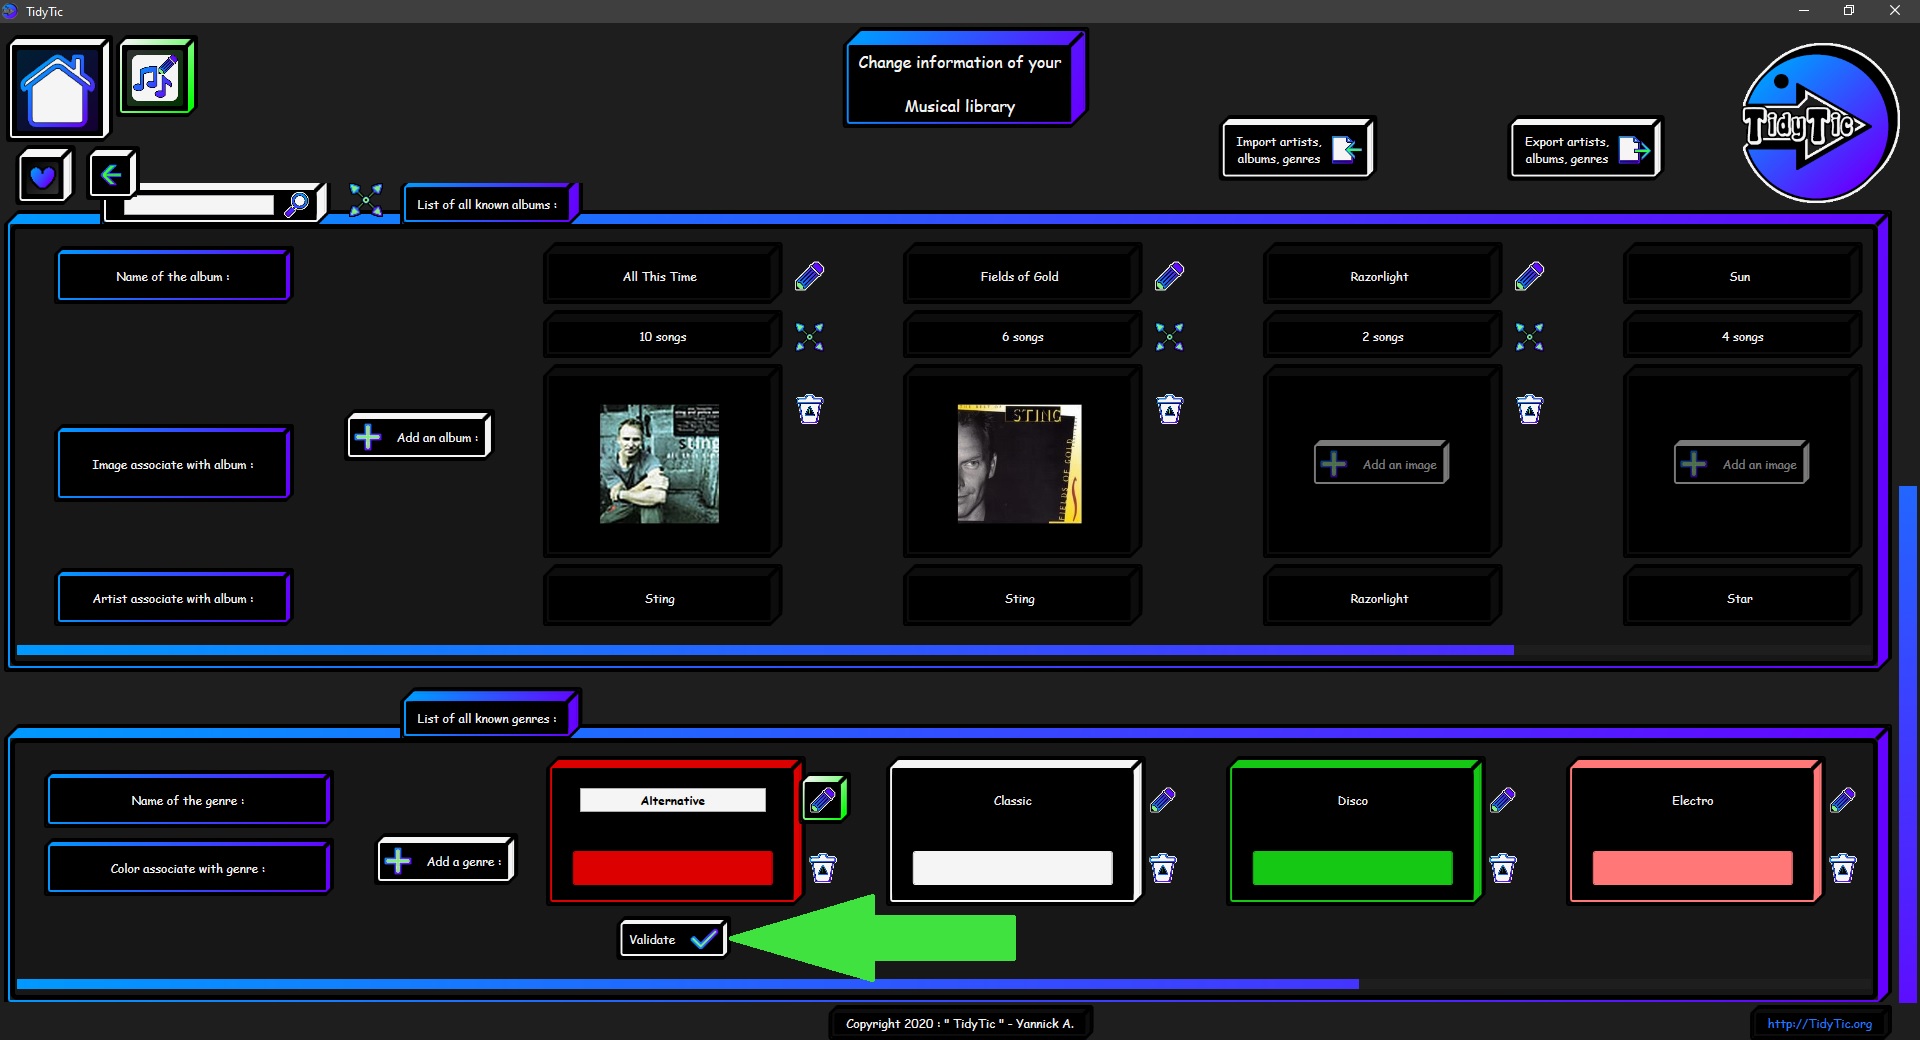
Task: Add an image to Razorlight album
Action: tap(1381, 464)
